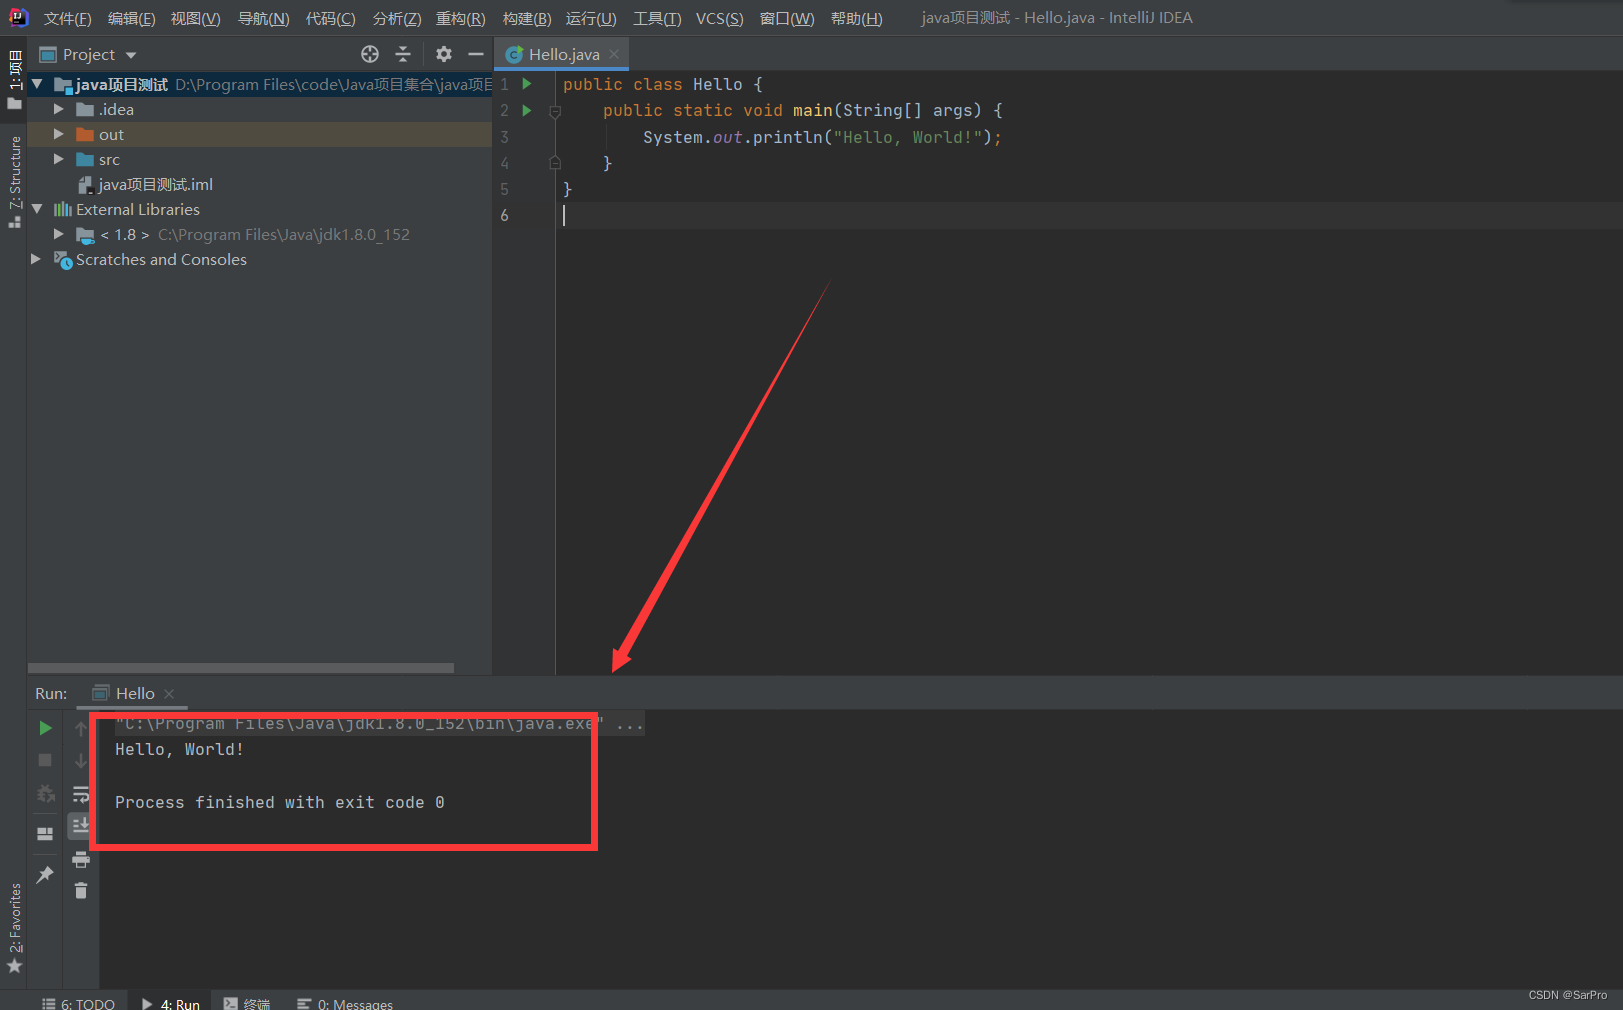Click Scroll from Source locate icon

[370, 54]
